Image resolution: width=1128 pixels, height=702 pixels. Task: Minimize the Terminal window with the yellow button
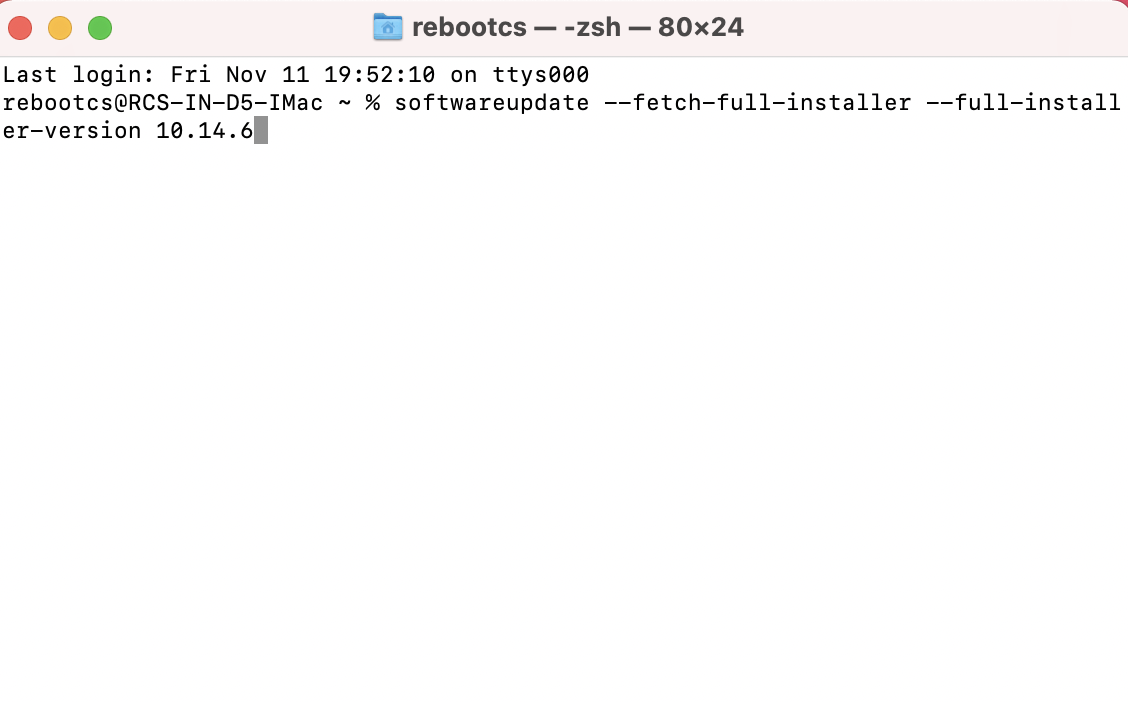point(60,28)
